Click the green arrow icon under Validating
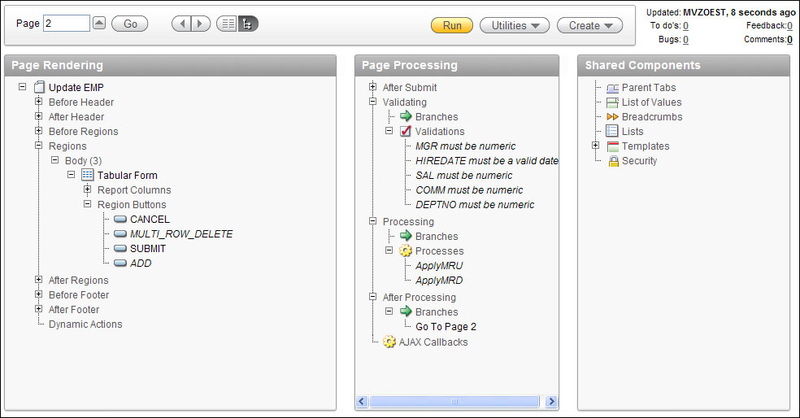The width and height of the screenshot is (800, 418). (406, 116)
